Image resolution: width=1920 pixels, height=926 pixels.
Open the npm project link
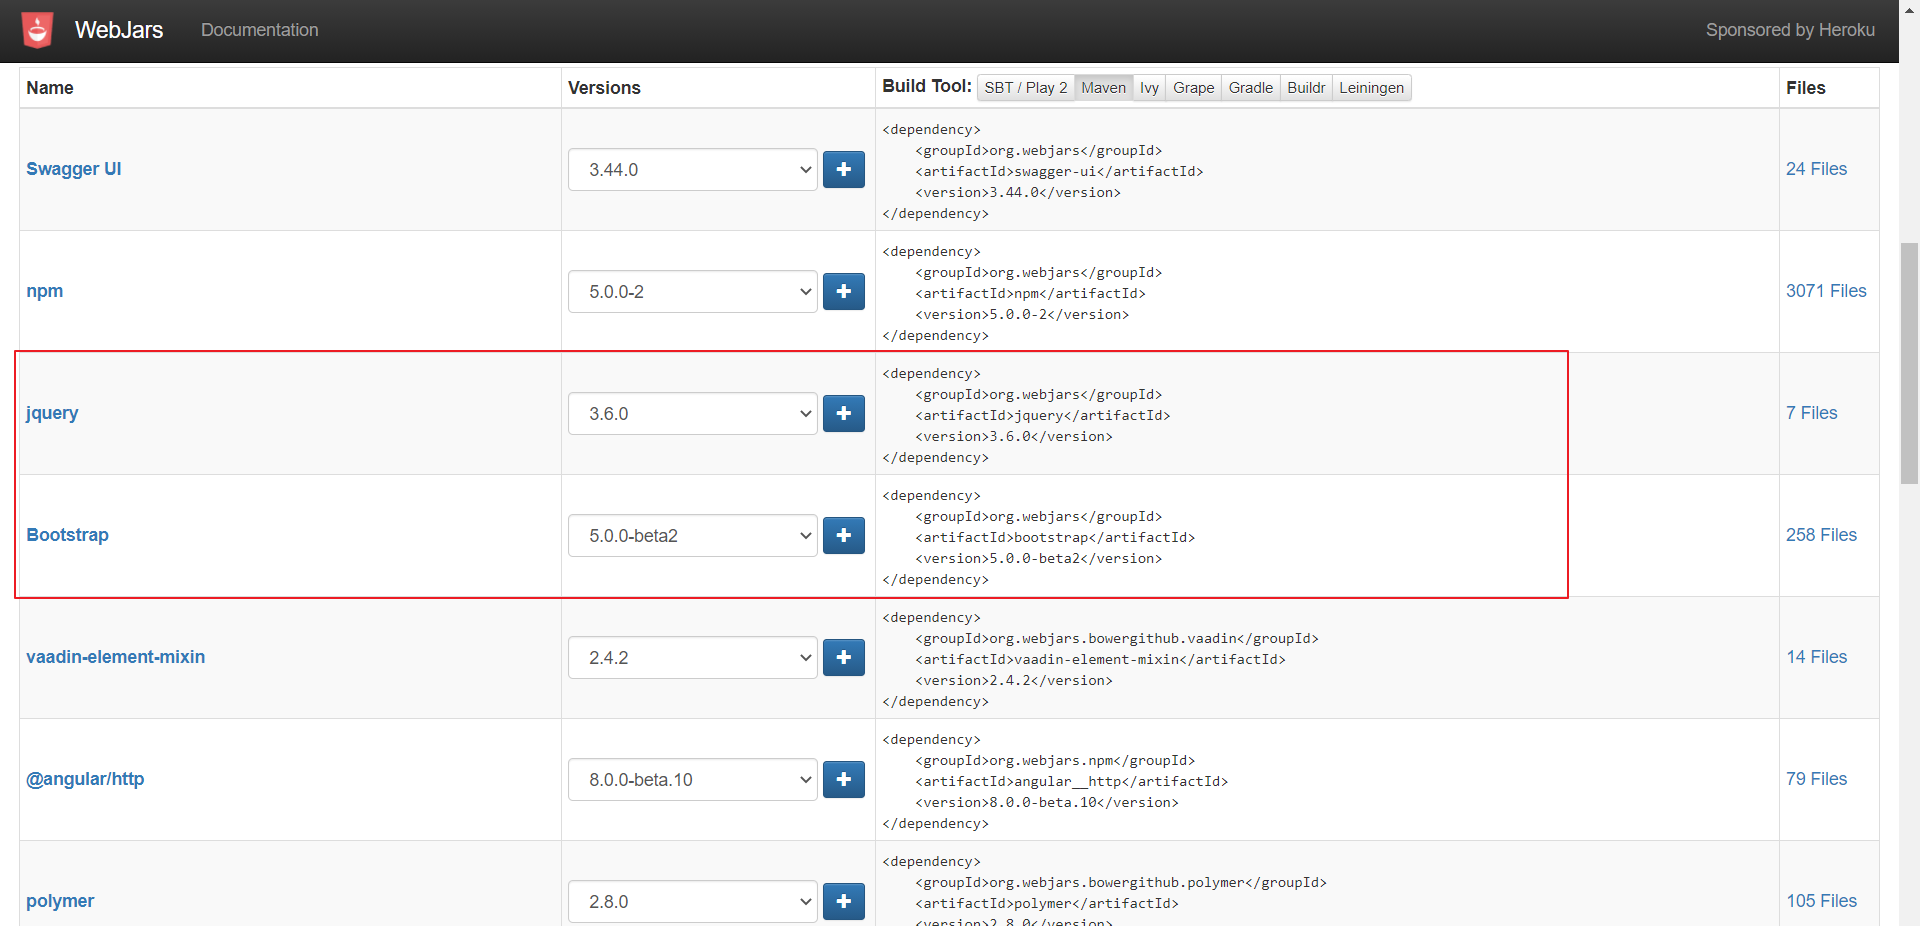[45, 291]
